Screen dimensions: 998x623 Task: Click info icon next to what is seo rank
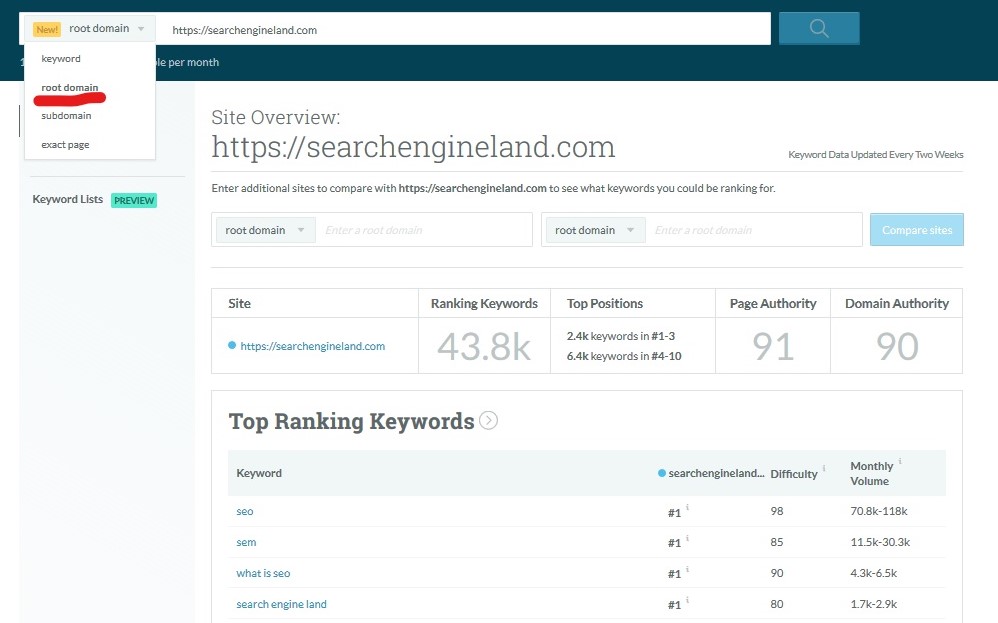click(x=687, y=570)
